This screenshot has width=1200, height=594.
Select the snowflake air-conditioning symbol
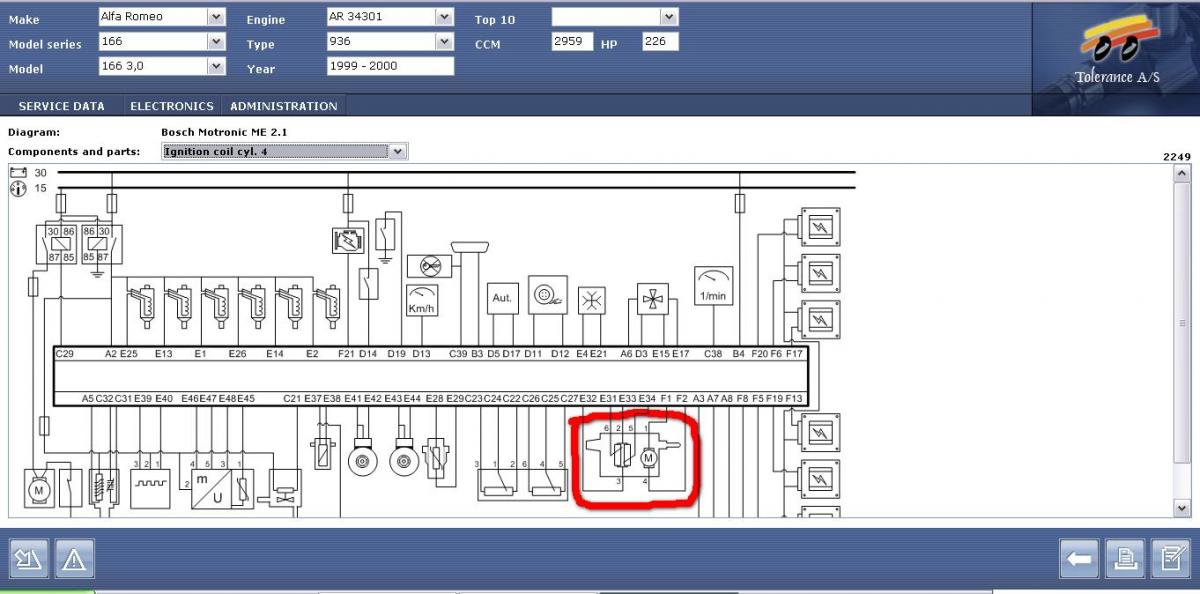pyautogui.click(x=592, y=299)
